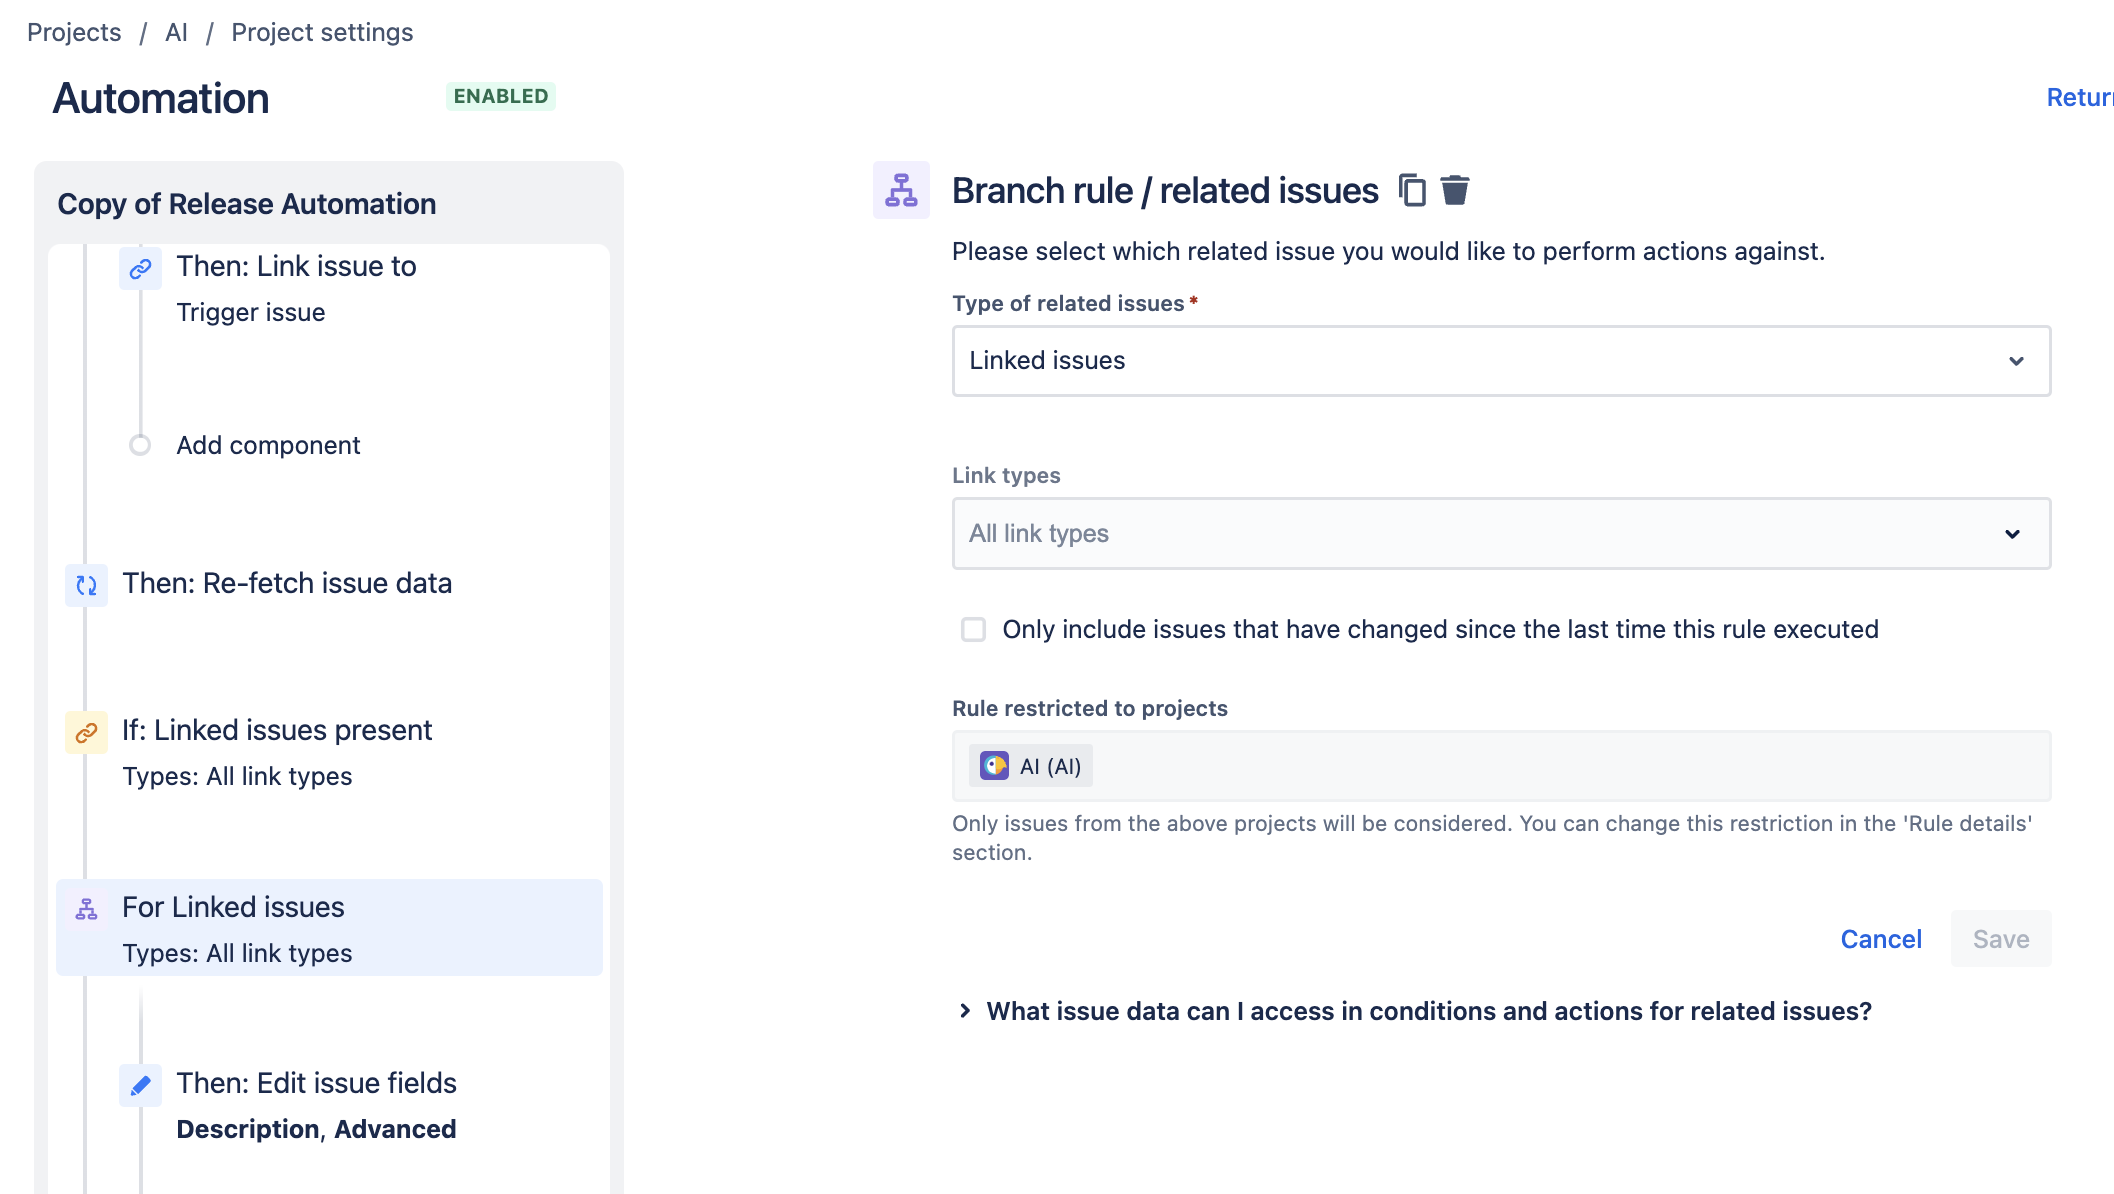This screenshot has width=2114, height=1194.
Task: Go to Projects breadcrumb
Action: [x=74, y=32]
